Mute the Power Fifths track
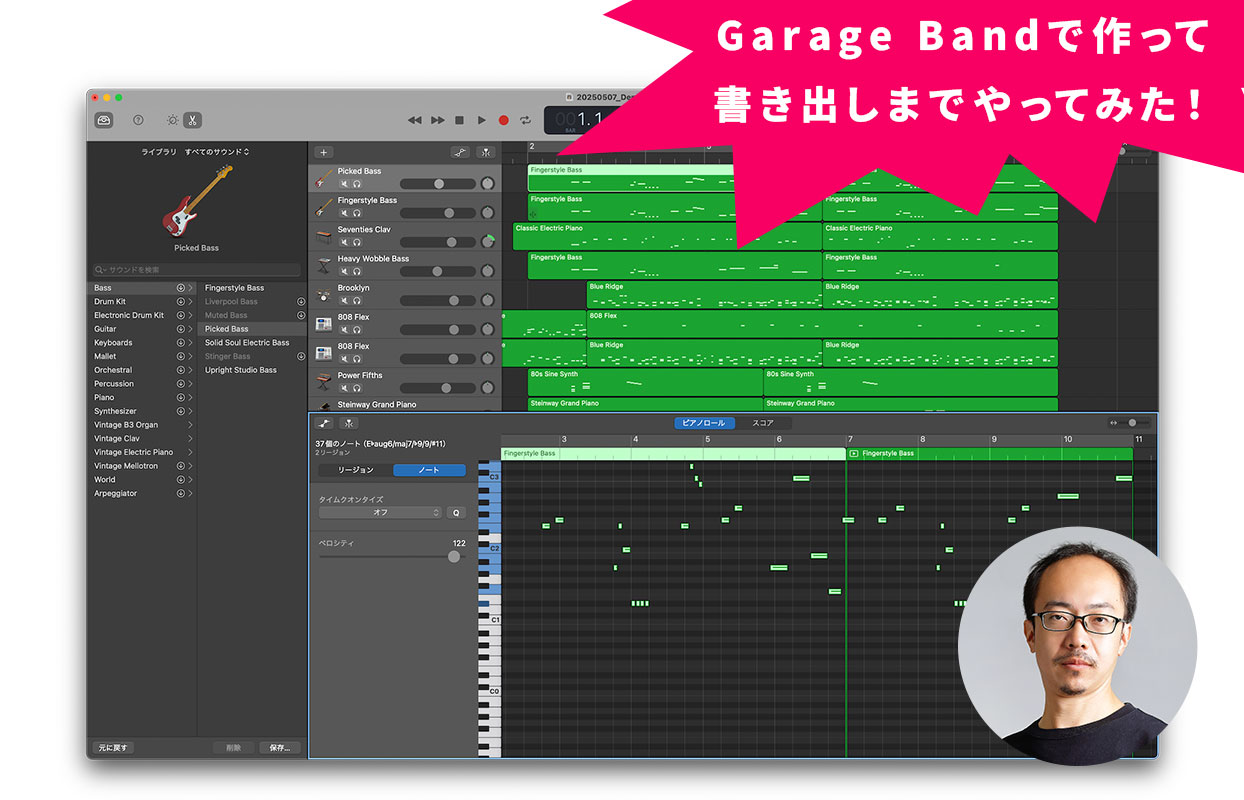1244x800 pixels. [x=343, y=388]
